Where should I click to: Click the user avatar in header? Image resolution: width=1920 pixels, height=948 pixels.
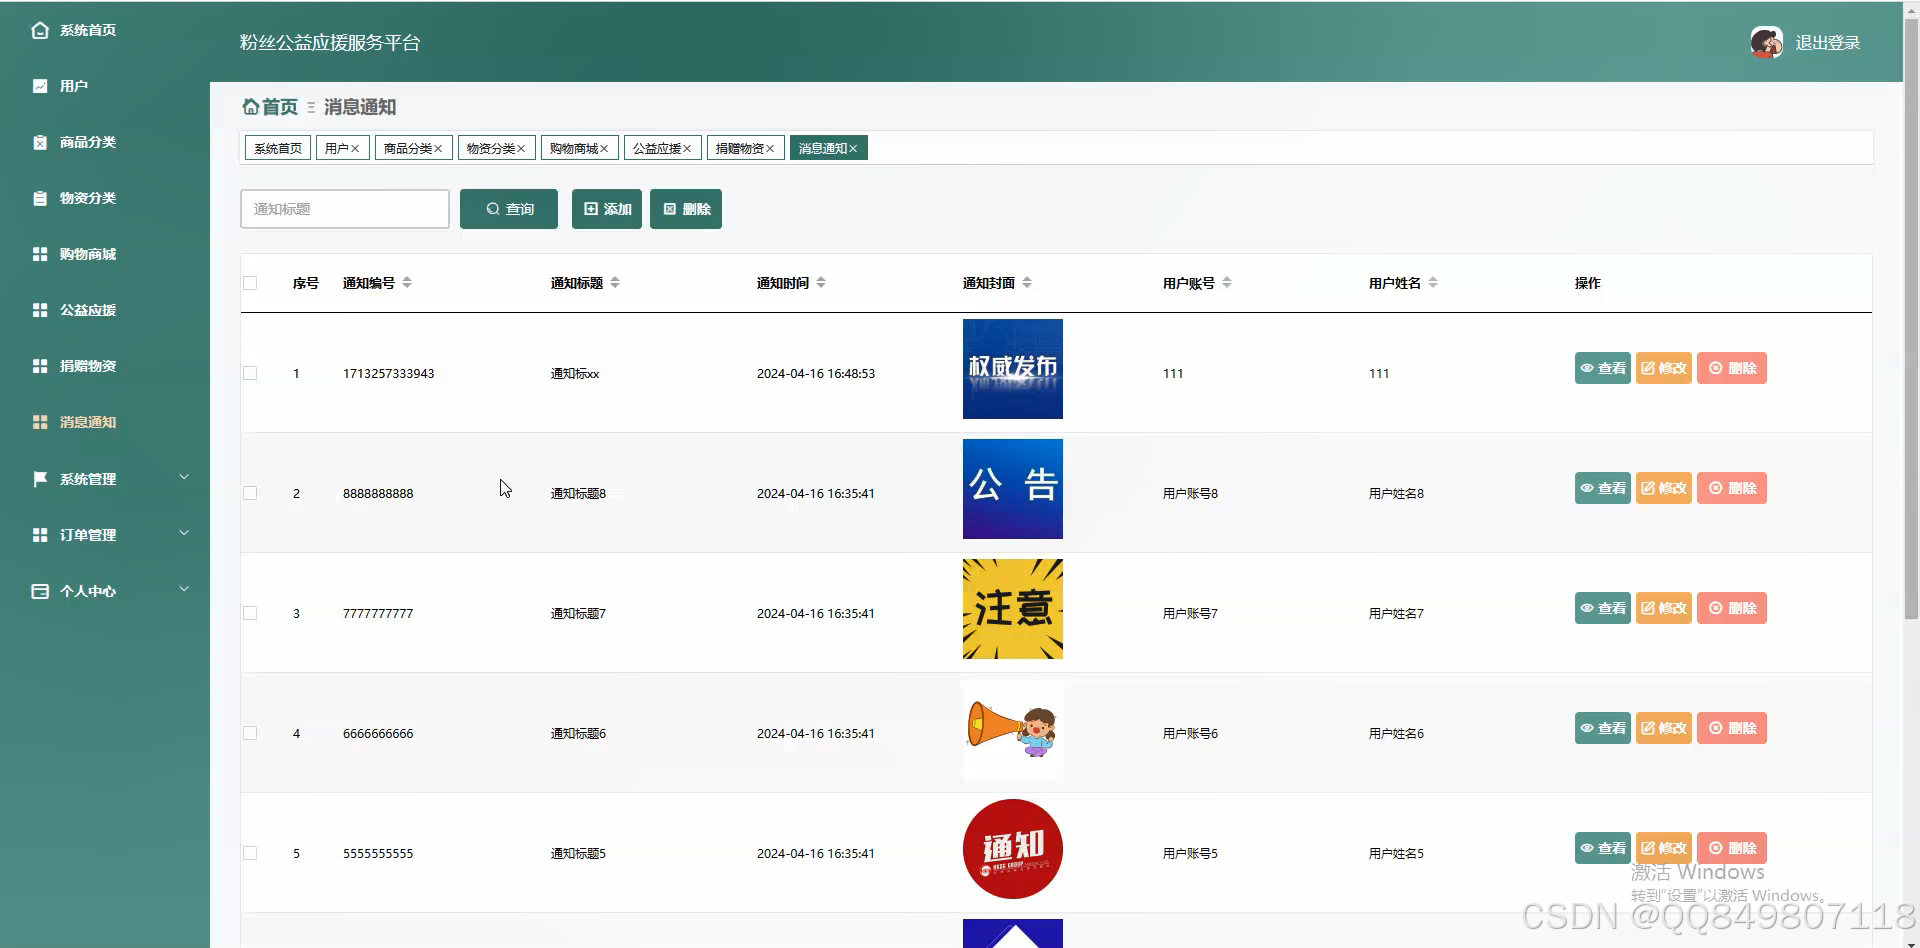(x=1766, y=42)
